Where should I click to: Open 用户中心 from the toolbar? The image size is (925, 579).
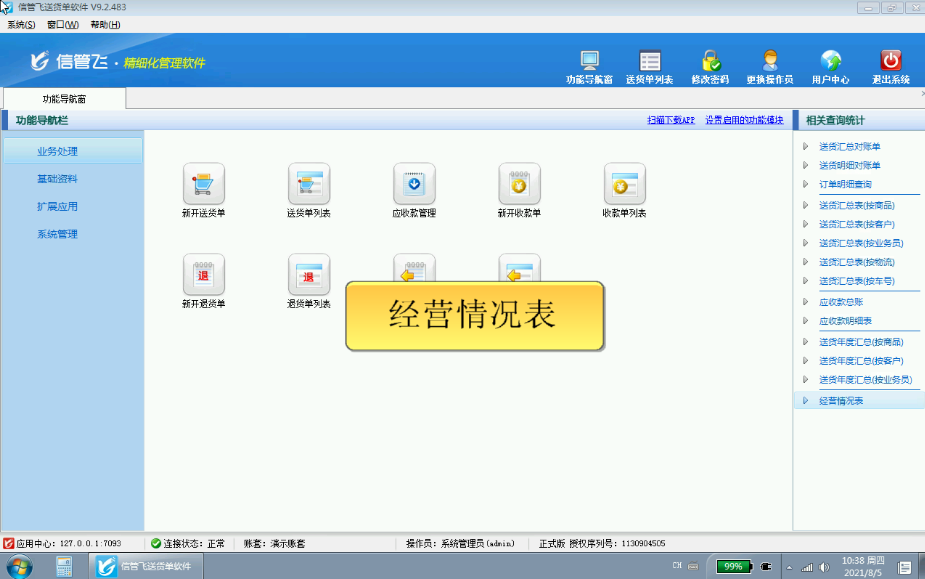tap(830, 61)
